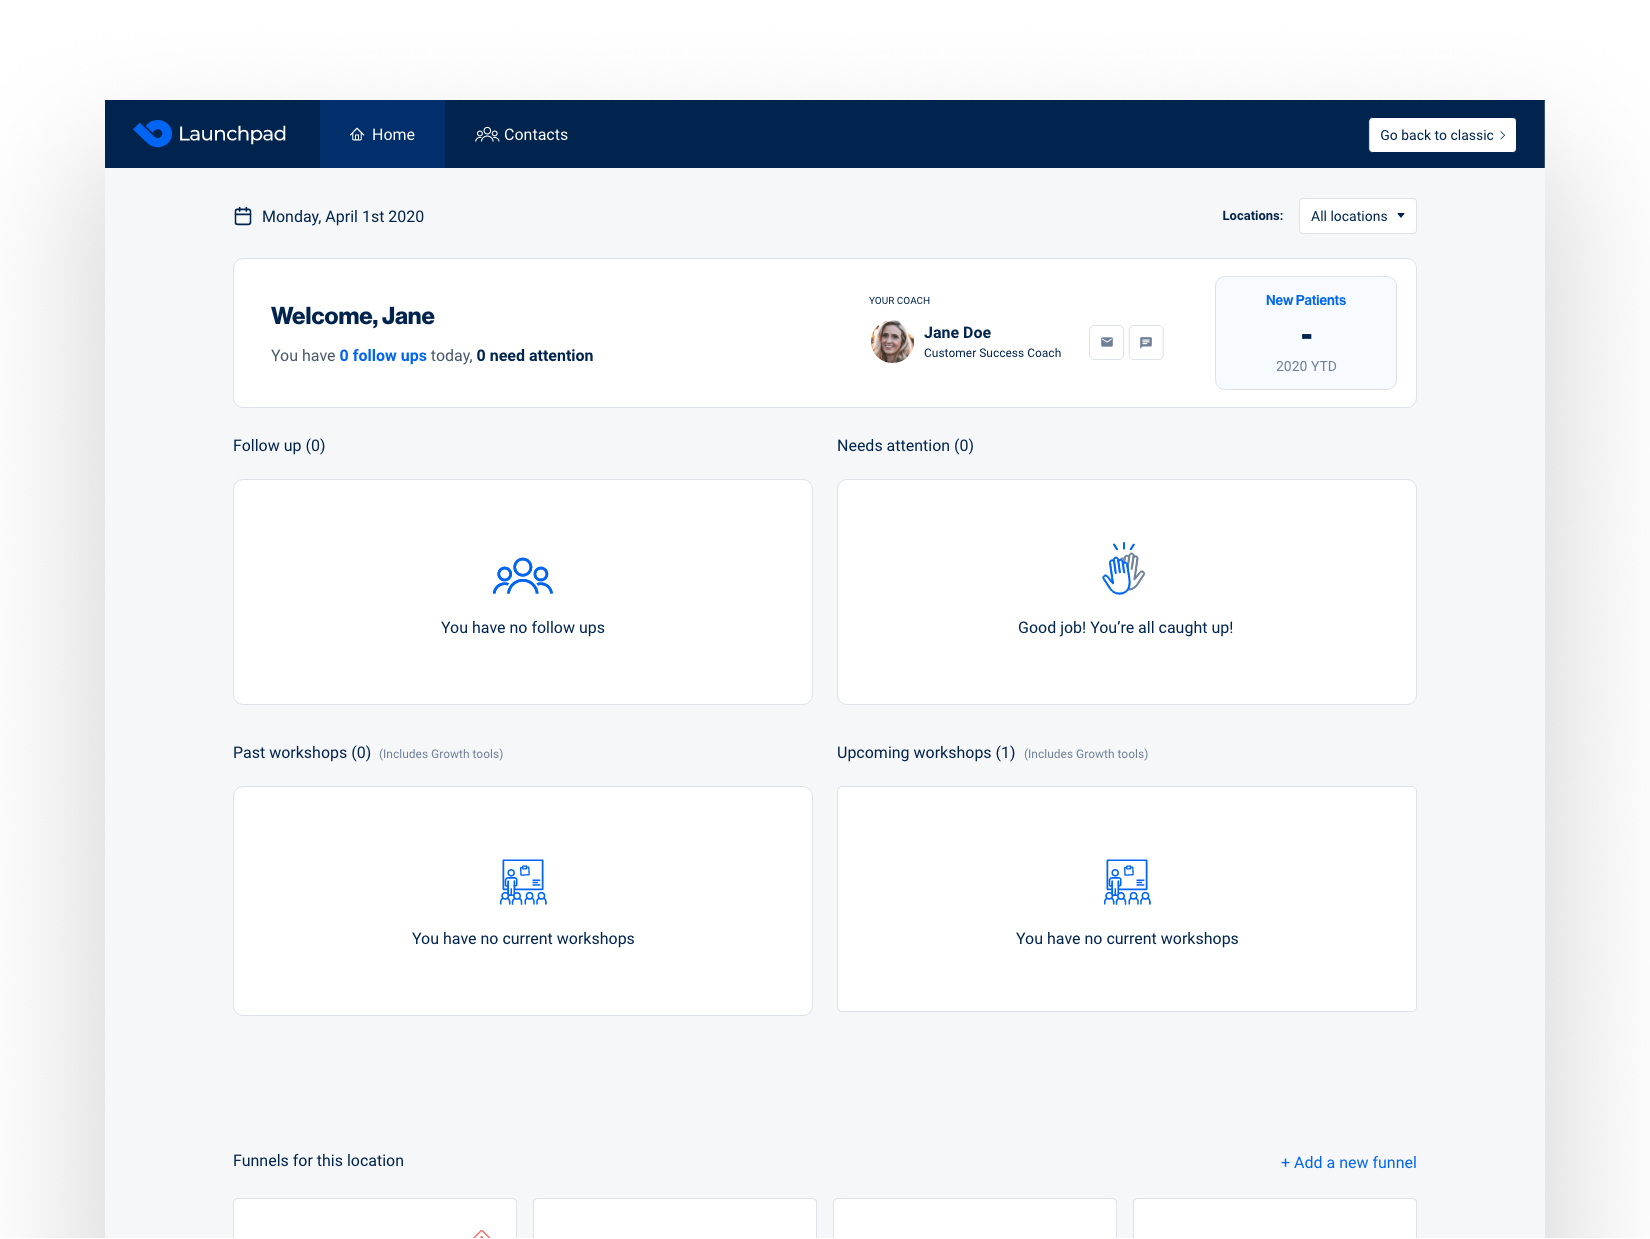Click the Past workshops presentation icon
This screenshot has height=1239, width=1650.
pyautogui.click(x=523, y=882)
